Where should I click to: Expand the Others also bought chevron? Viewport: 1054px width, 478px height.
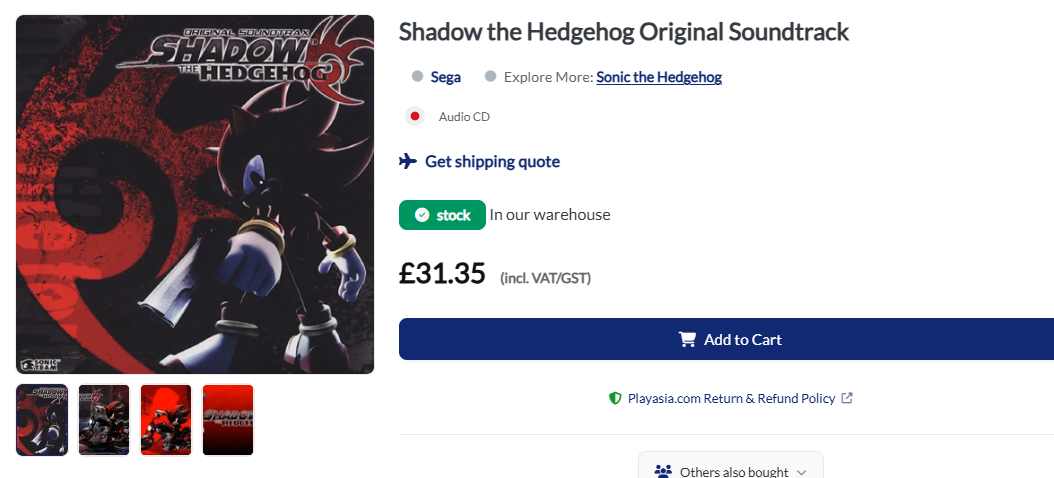(801, 472)
